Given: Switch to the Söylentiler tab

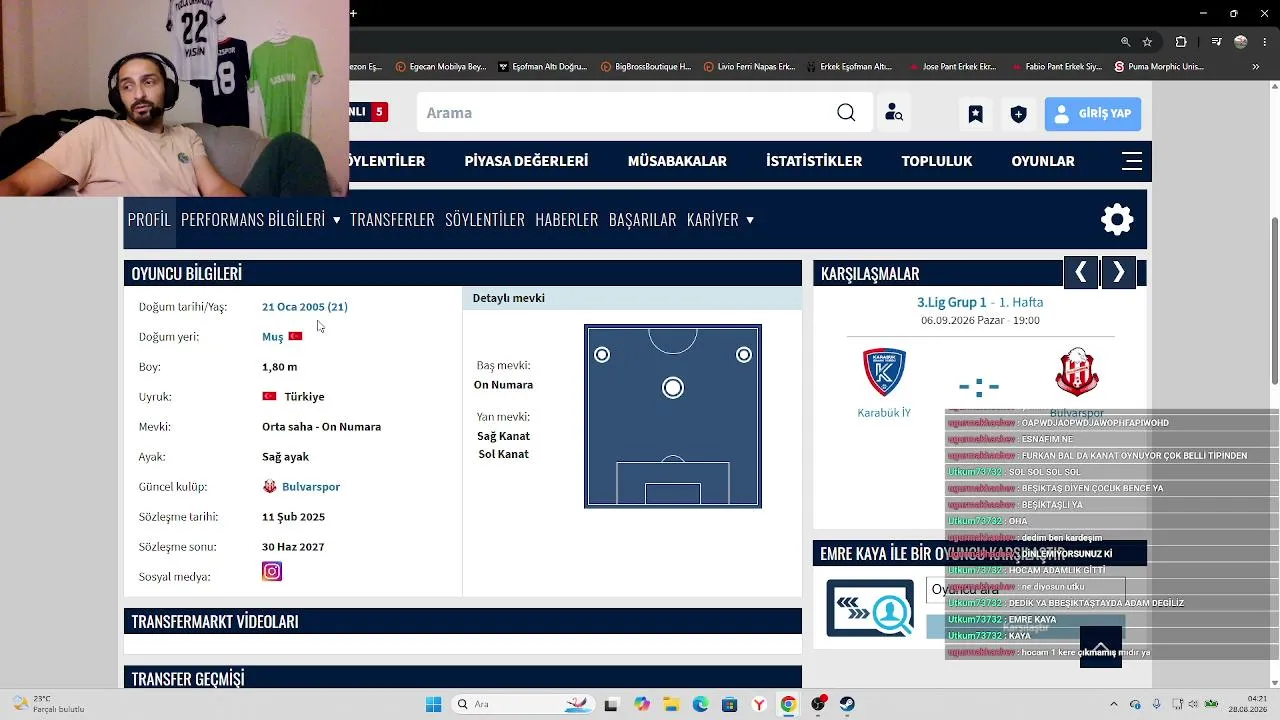Looking at the screenshot, I should click(485, 219).
